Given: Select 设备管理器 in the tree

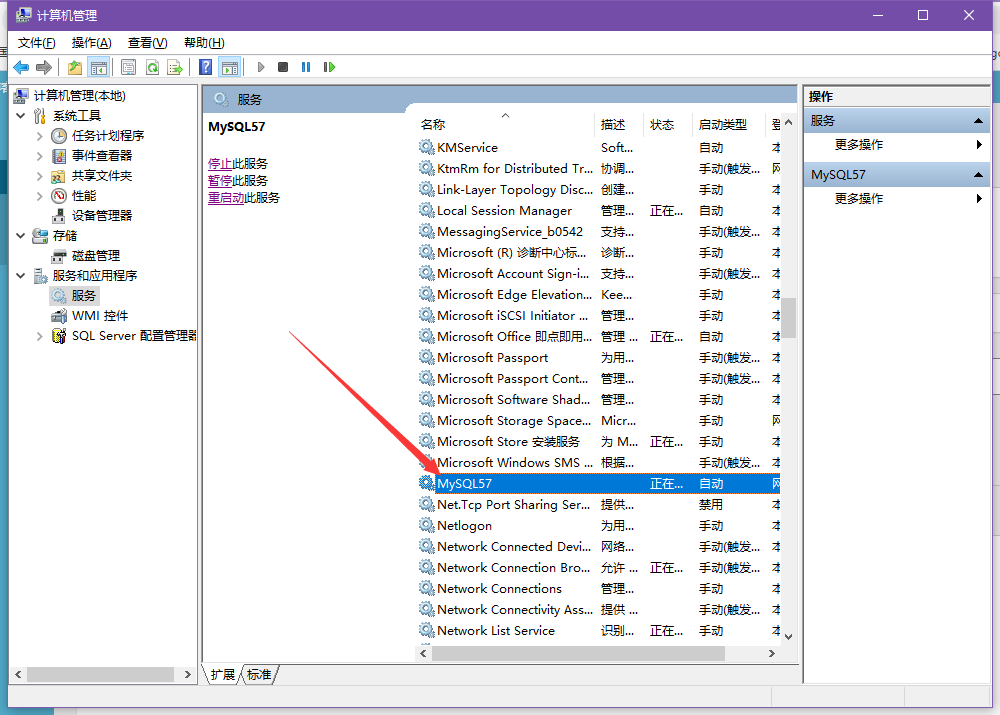Looking at the screenshot, I should click(101, 215).
